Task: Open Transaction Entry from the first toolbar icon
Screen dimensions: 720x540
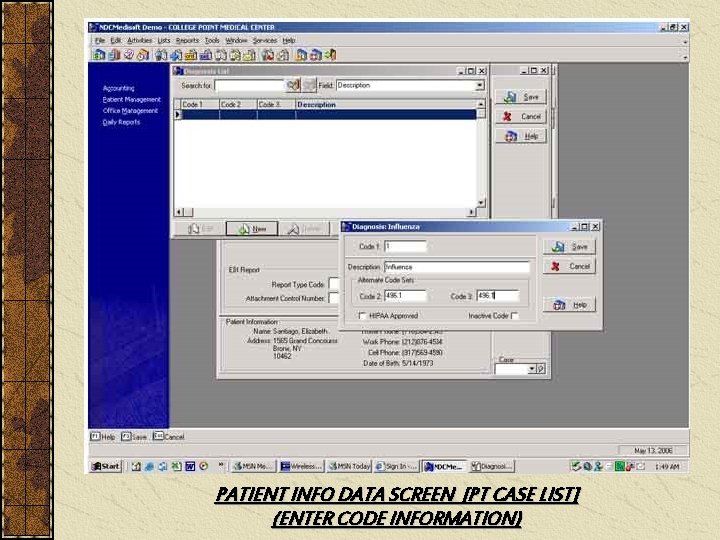Action: (x=99, y=55)
